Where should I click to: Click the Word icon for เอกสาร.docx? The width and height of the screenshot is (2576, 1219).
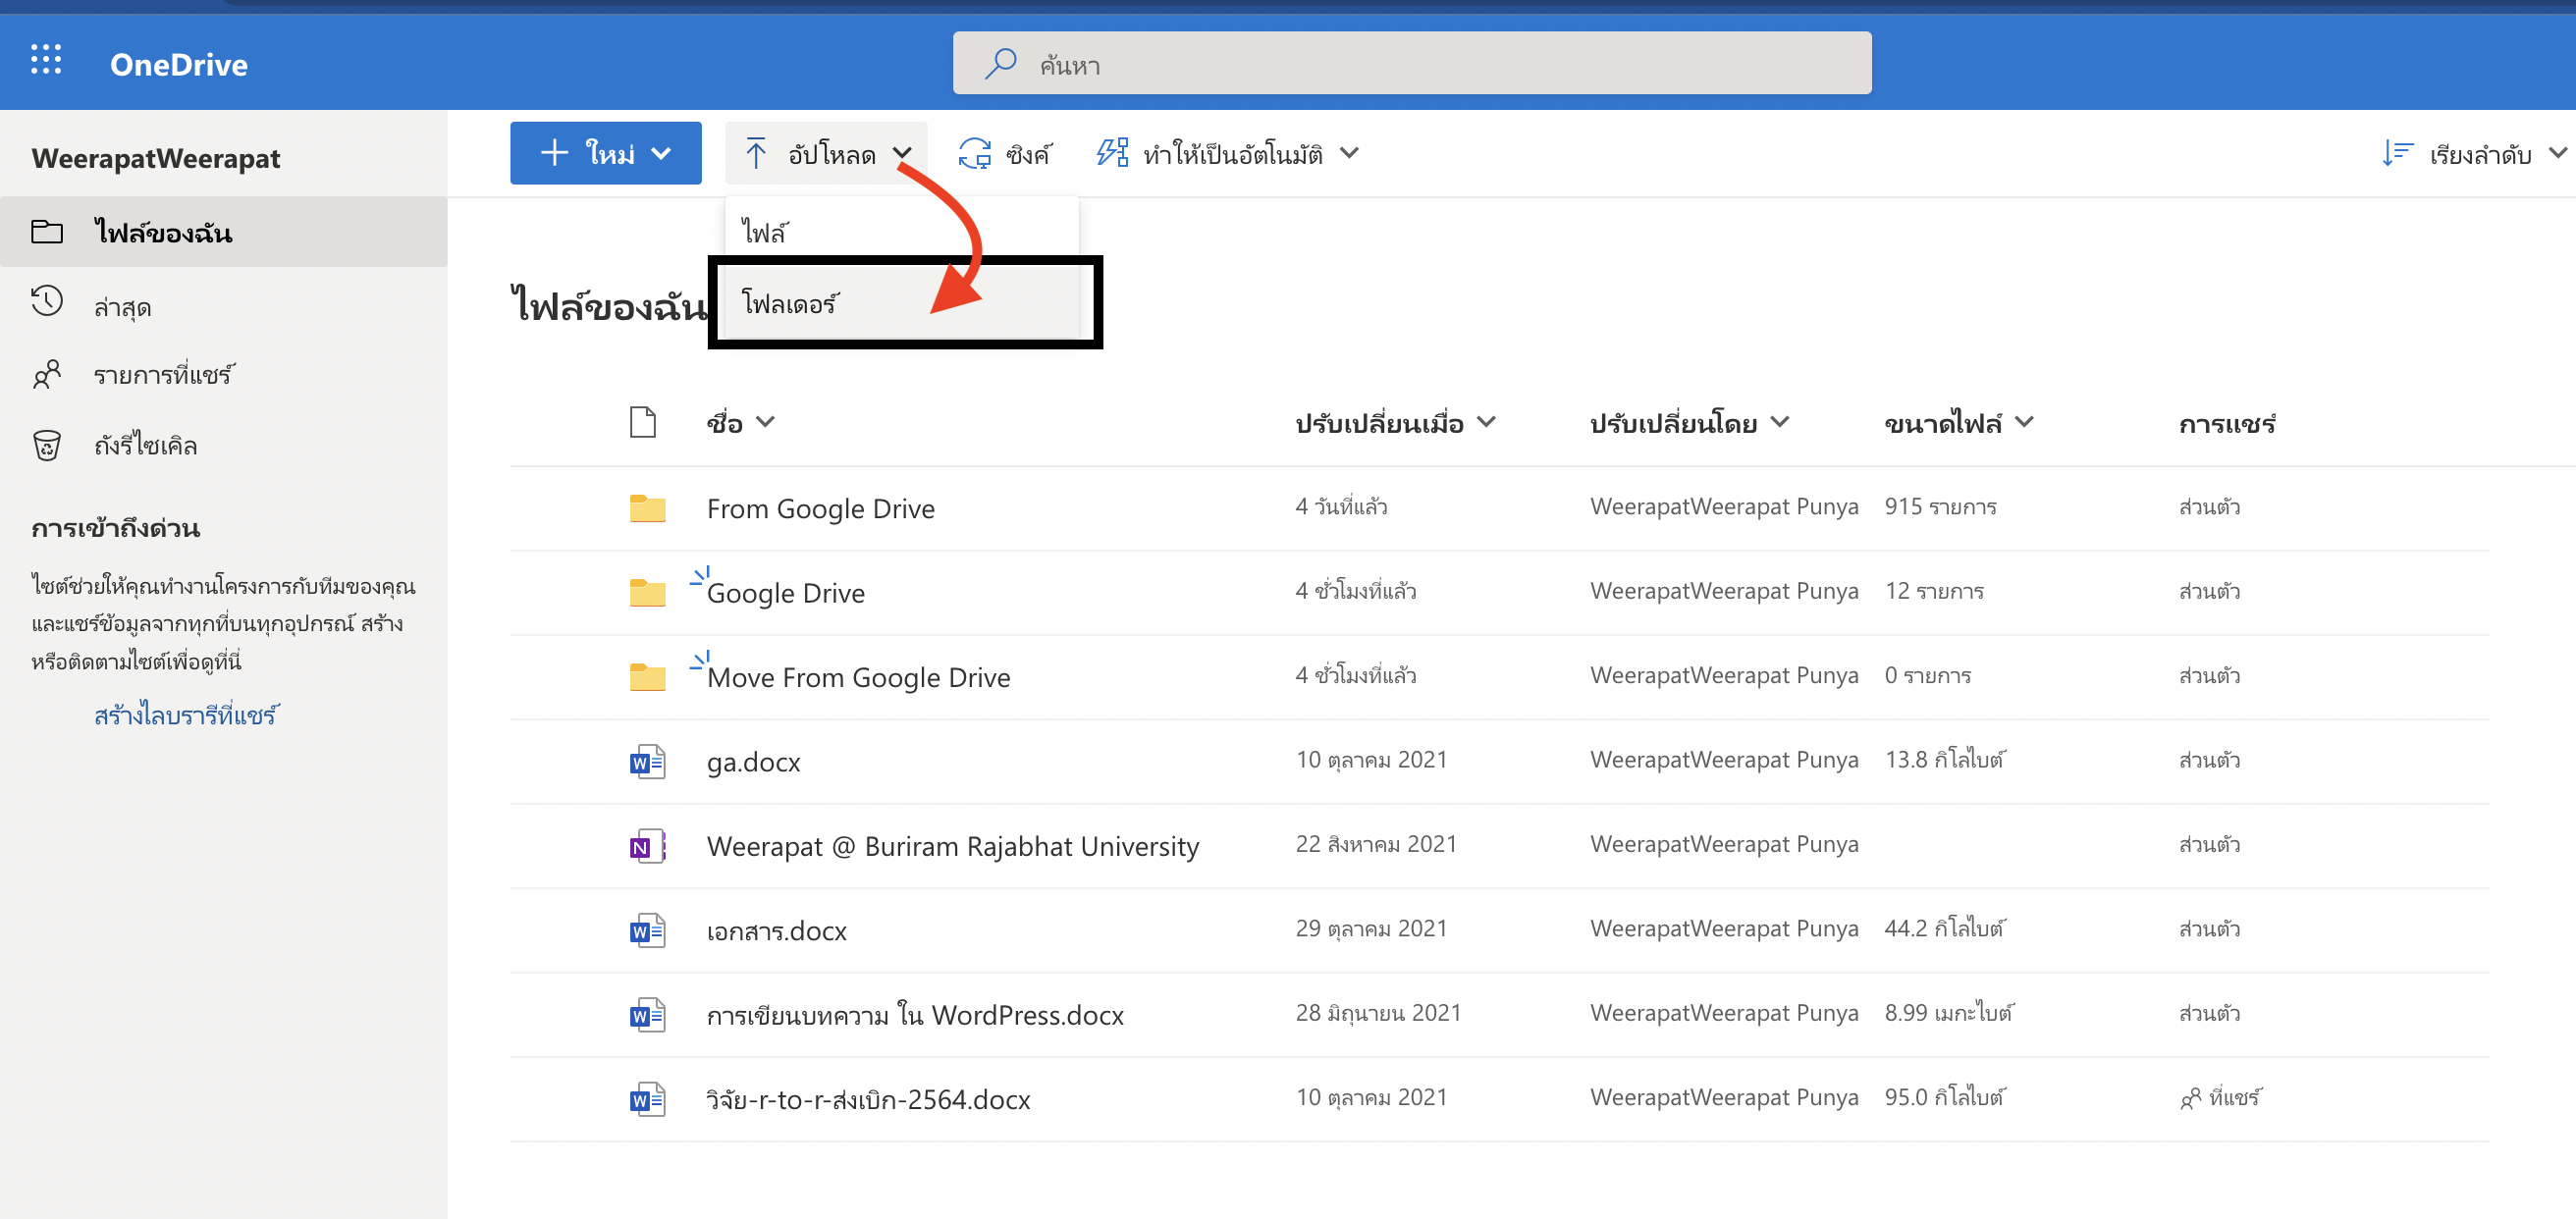(x=648, y=931)
